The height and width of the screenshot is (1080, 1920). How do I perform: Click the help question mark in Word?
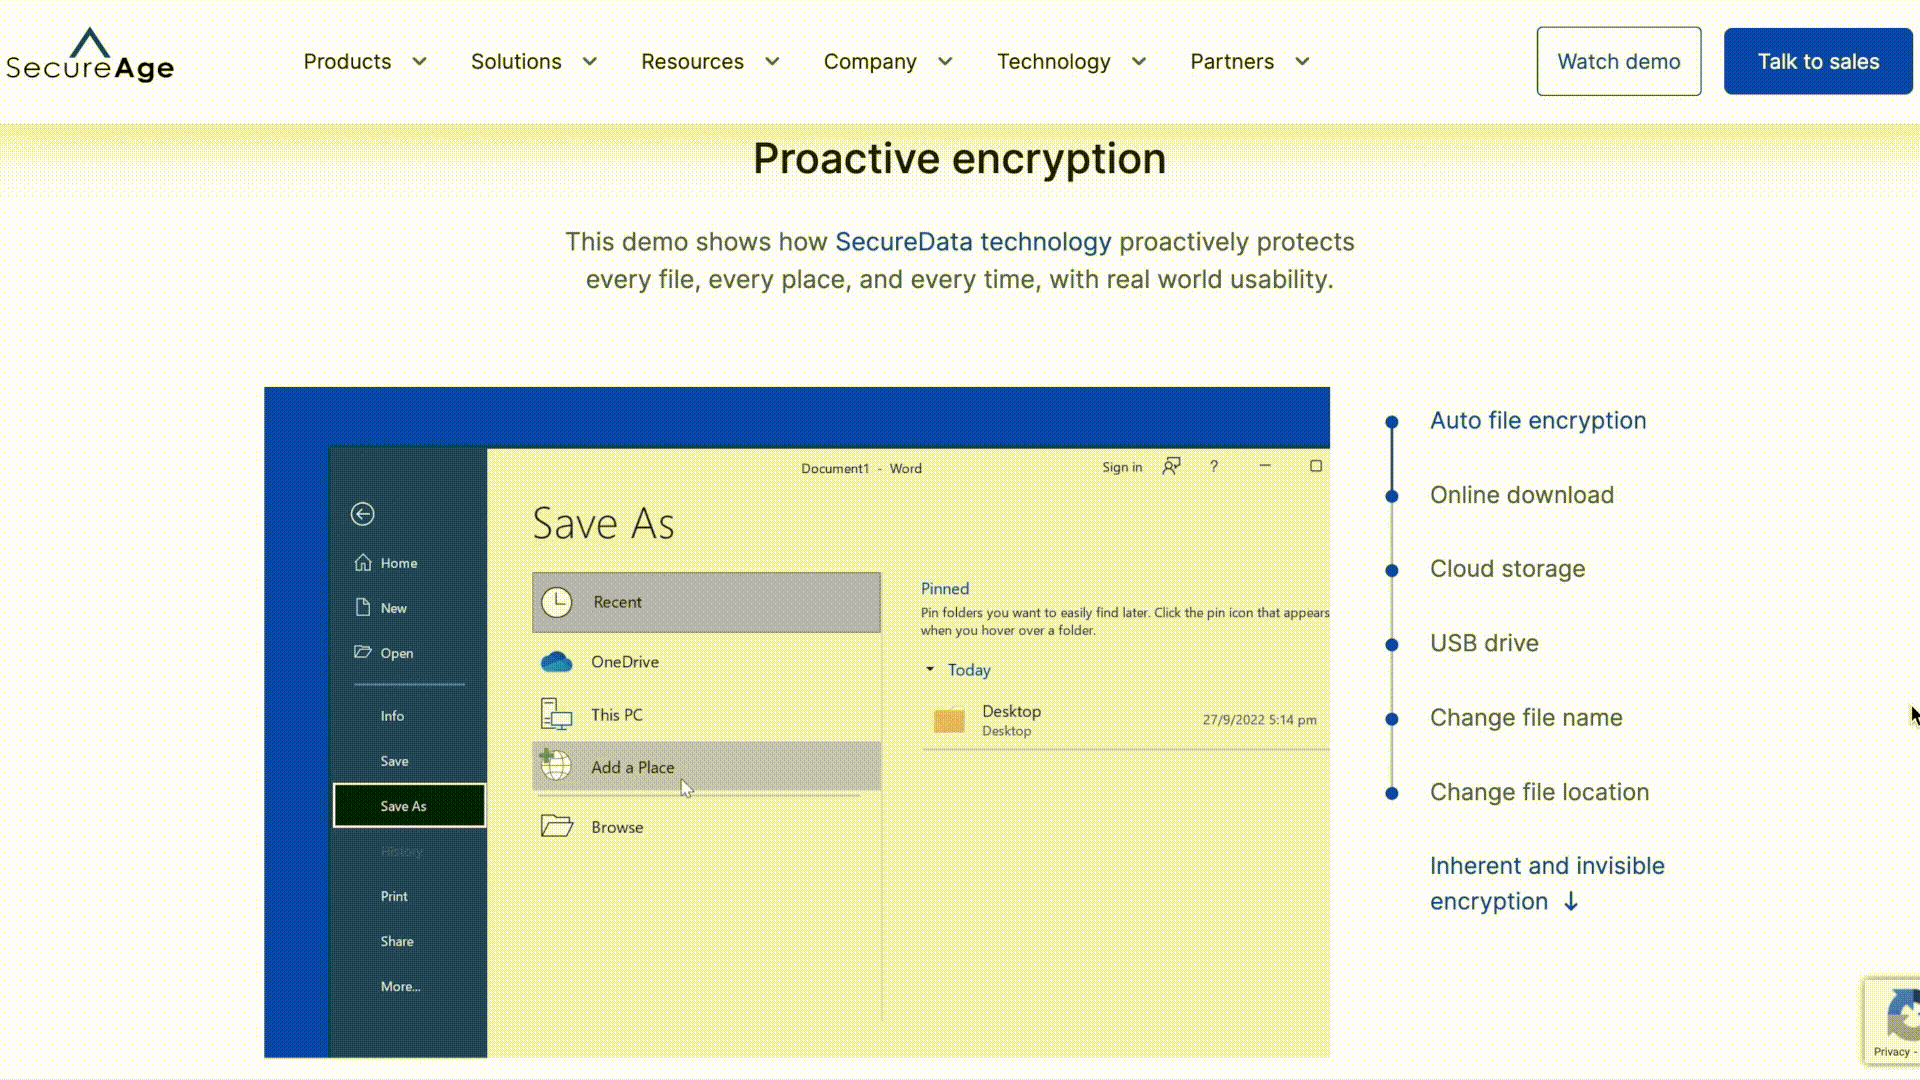coord(1214,466)
